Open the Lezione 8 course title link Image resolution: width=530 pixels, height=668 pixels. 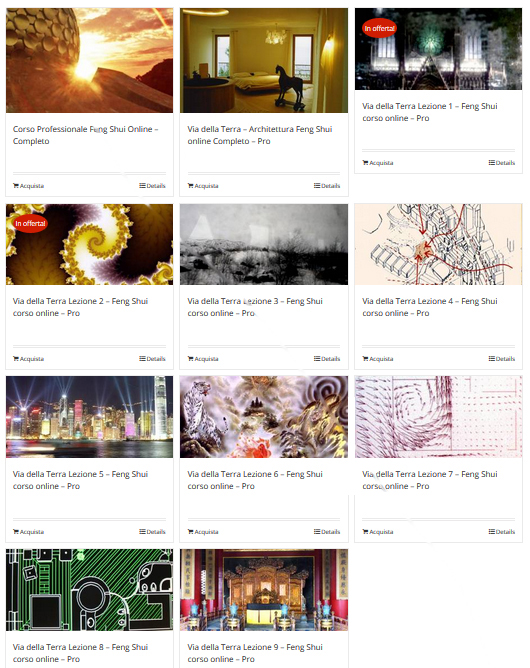[x=80, y=653]
